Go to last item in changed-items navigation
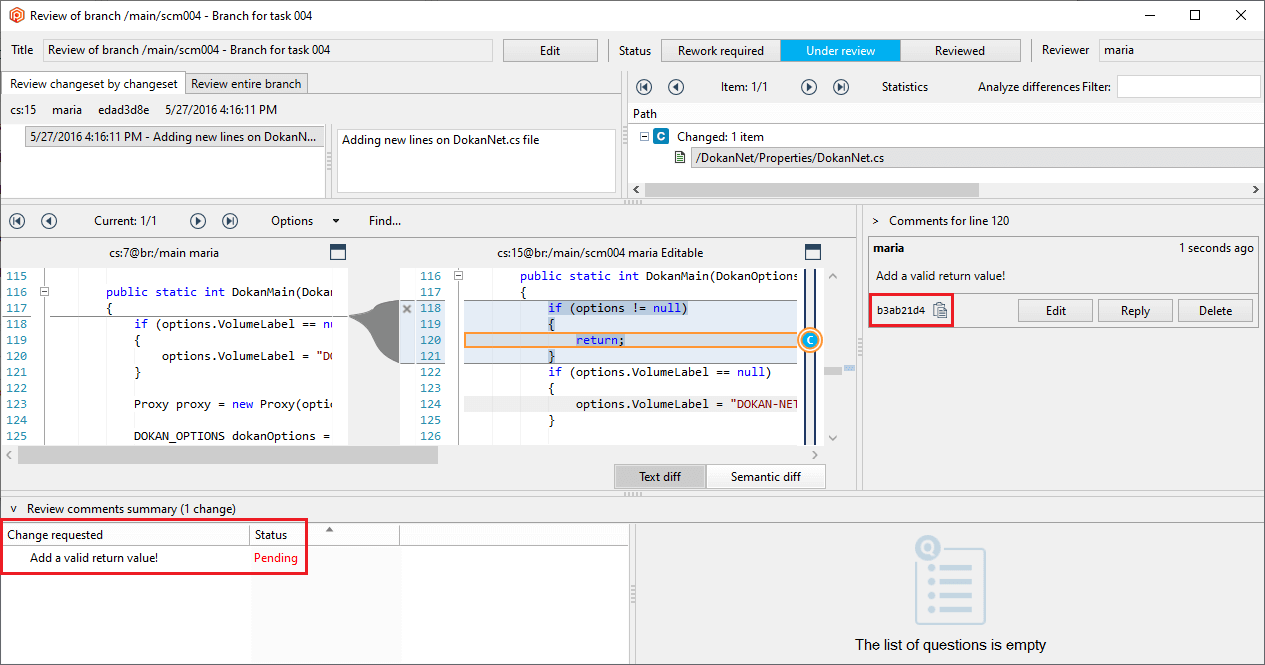Screen dimensions: 1265x665 pos(841,87)
